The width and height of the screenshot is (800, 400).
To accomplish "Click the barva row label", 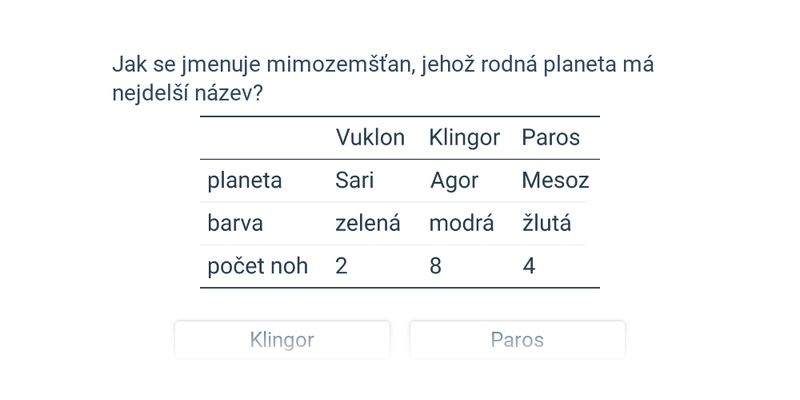I will [235, 223].
